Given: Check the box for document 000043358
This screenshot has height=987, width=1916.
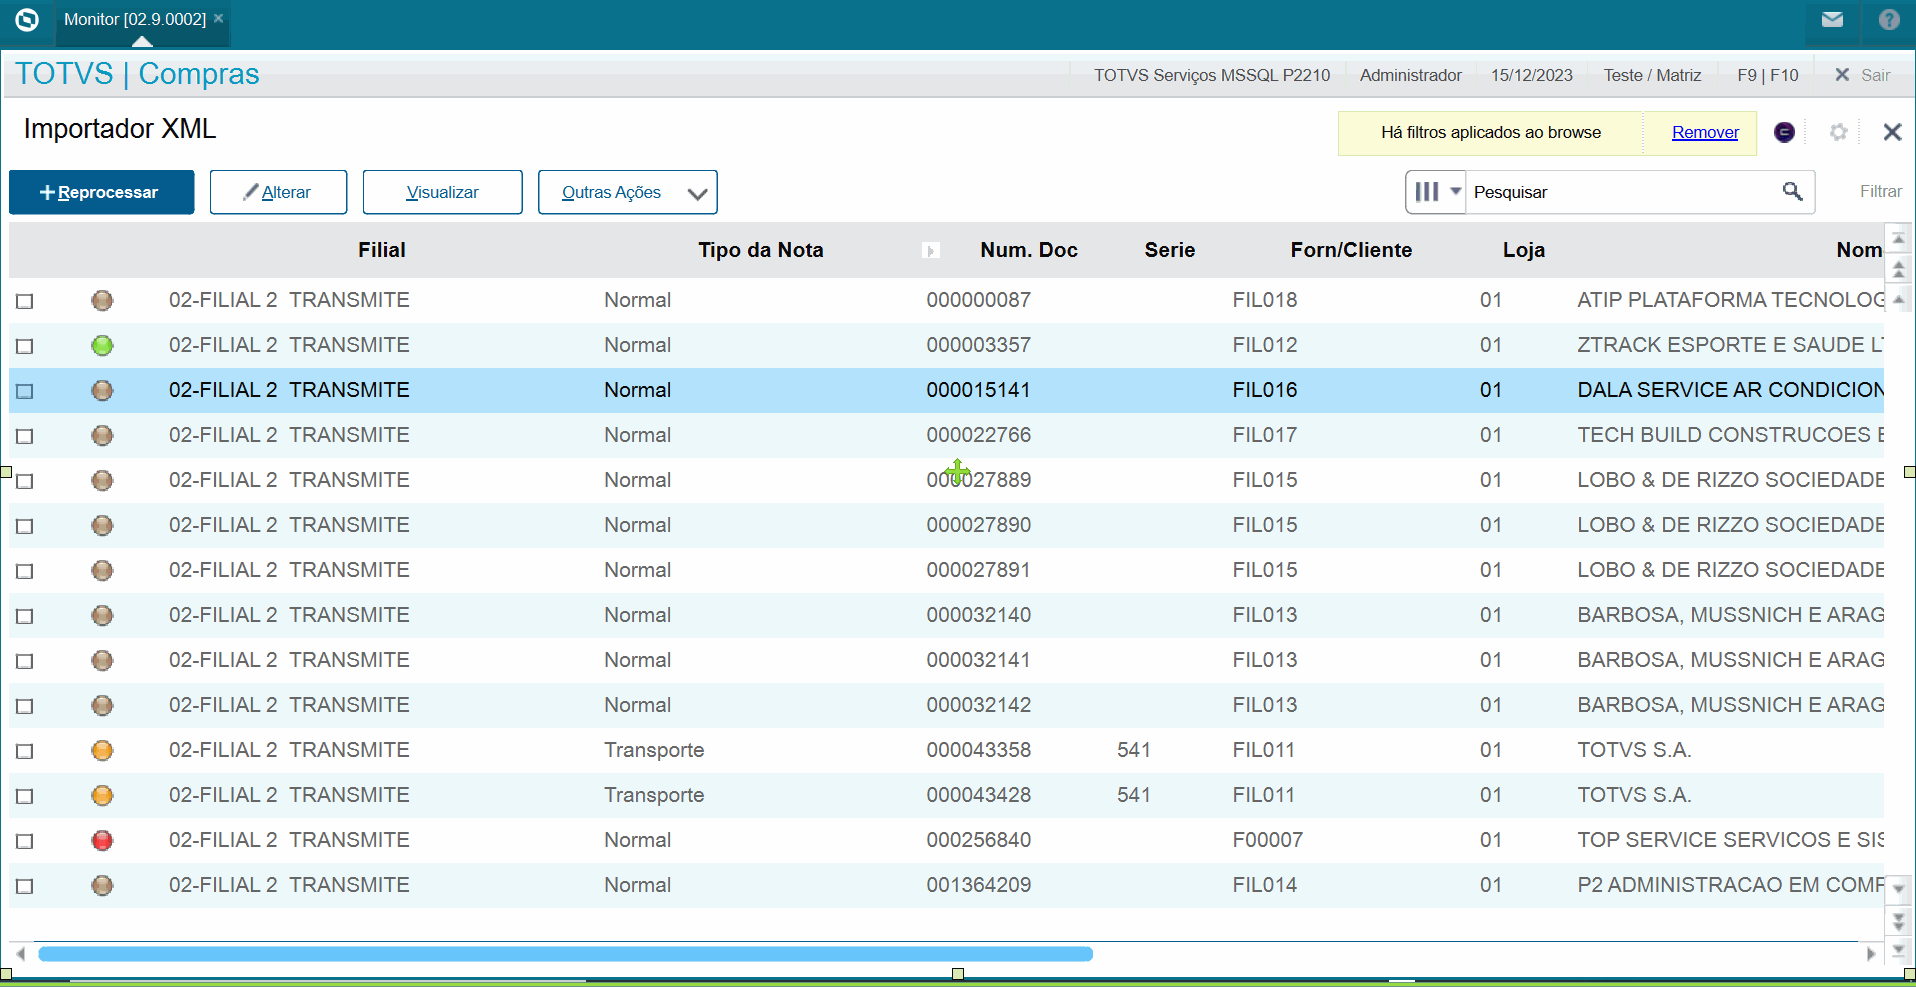Looking at the screenshot, I should click(25, 751).
